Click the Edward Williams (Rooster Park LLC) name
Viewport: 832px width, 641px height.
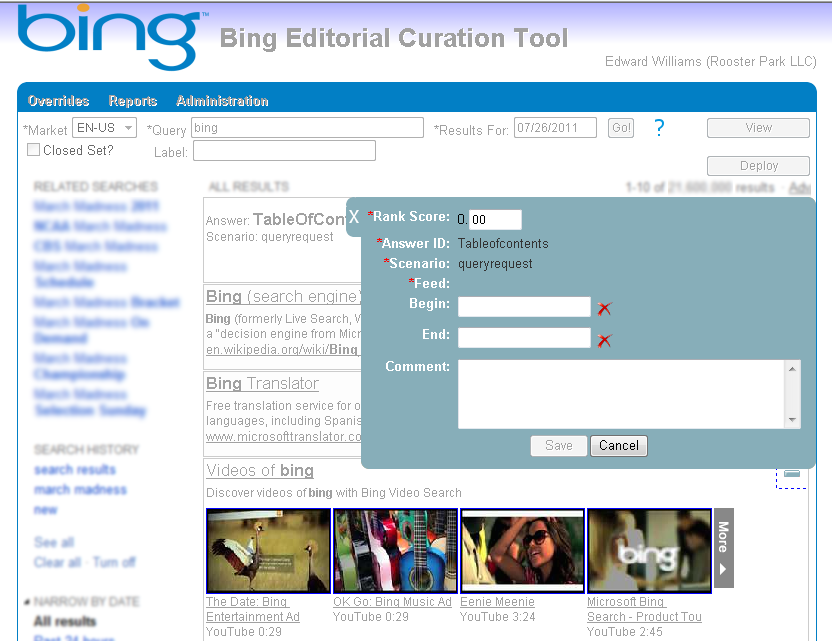[x=710, y=62]
